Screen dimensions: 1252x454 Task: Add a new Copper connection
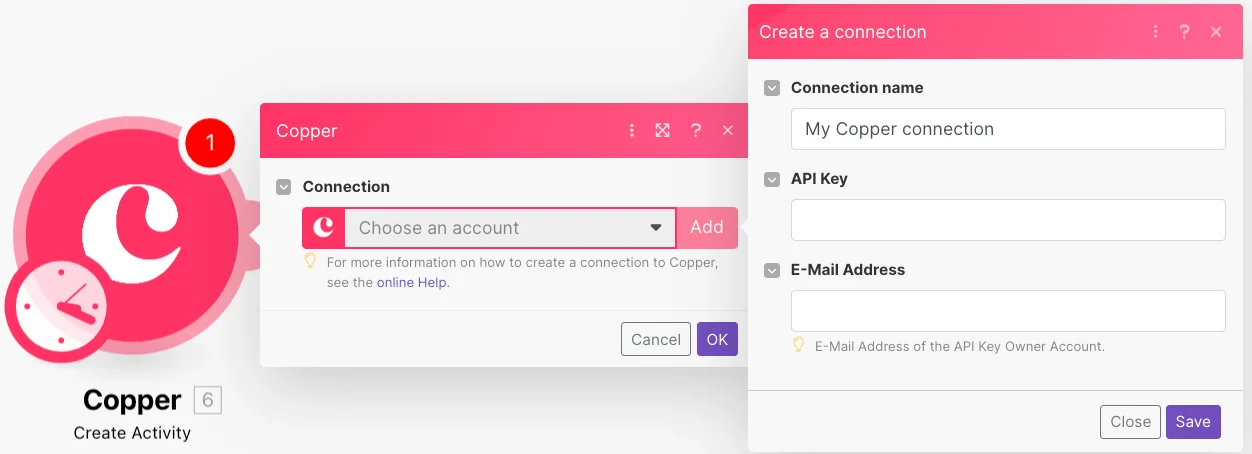pos(707,228)
